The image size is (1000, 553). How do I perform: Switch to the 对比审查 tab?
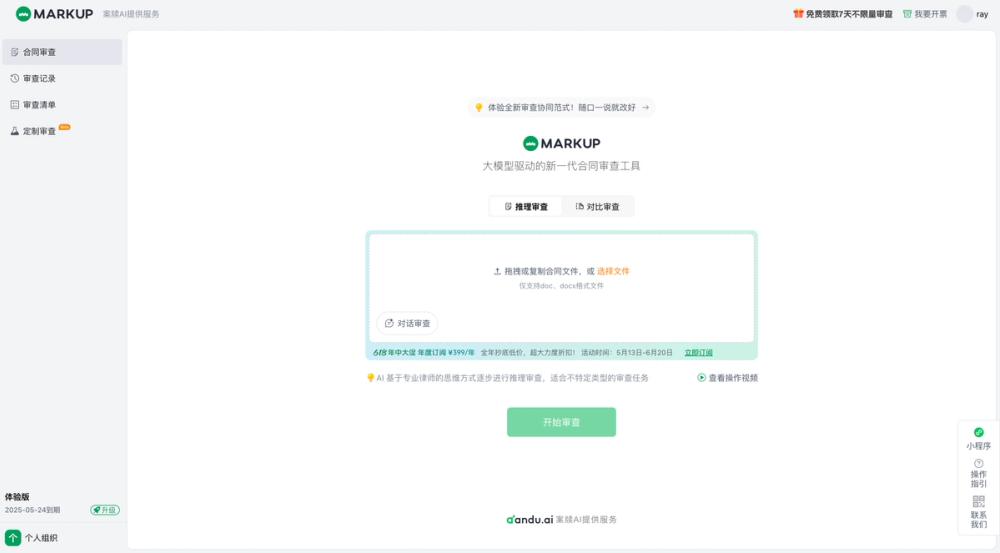pyautogui.click(x=598, y=207)
